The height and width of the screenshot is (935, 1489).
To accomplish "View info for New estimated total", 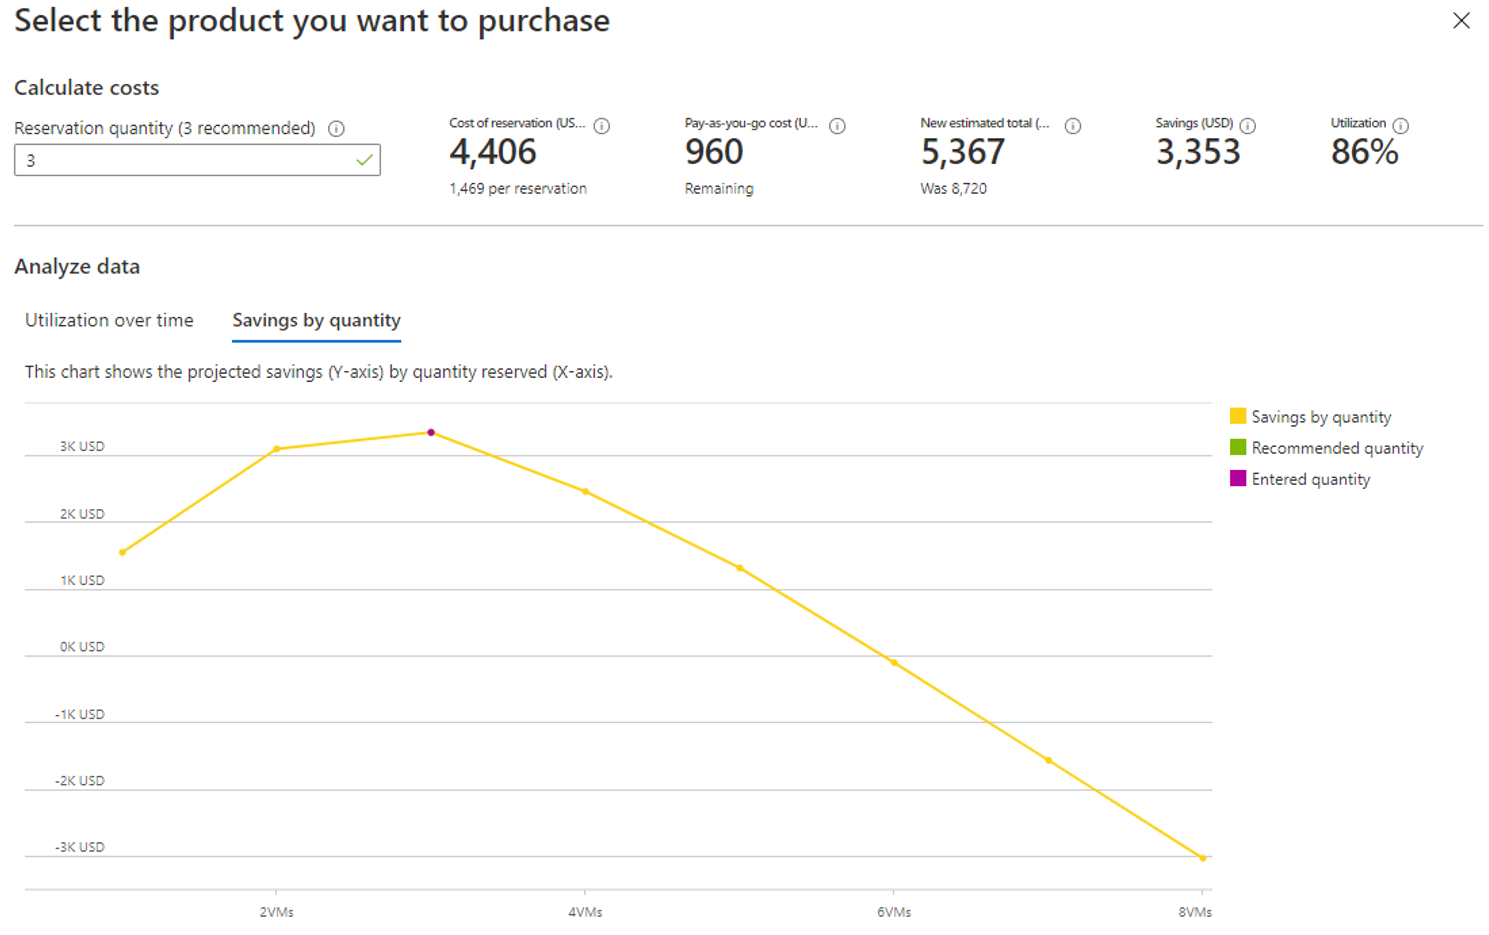I will [x=1073, y=126].
